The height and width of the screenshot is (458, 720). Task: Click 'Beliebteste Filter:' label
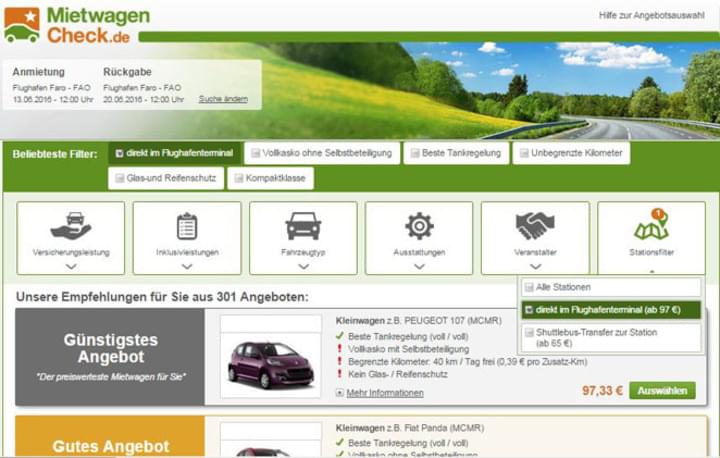pos(55,154)
